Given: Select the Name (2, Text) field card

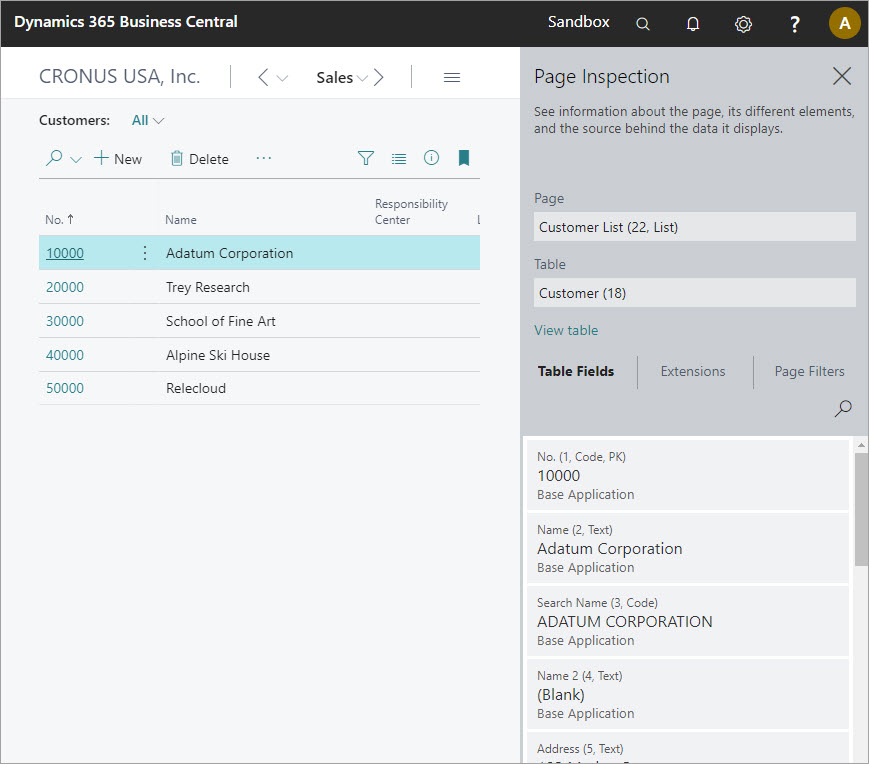Looking at the screenshot, I should tap(687, 548).
